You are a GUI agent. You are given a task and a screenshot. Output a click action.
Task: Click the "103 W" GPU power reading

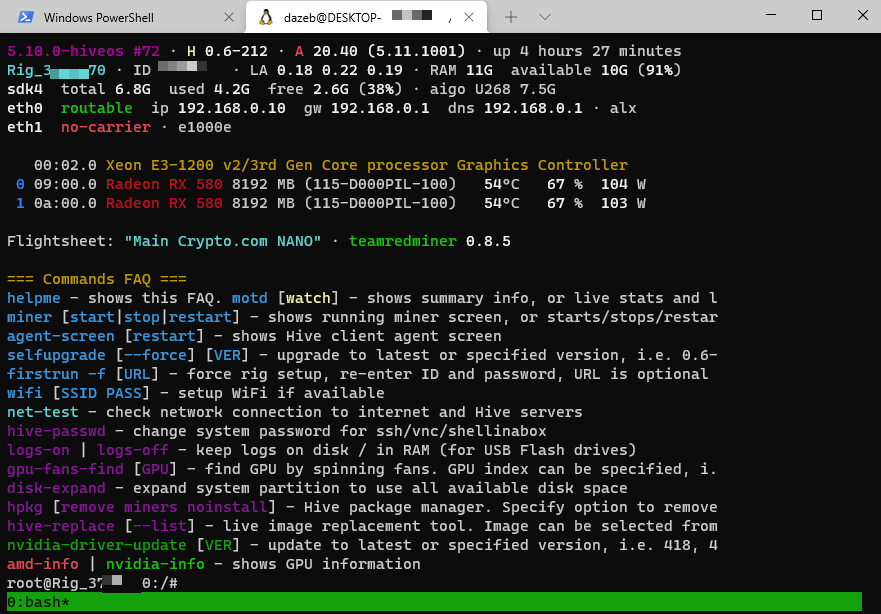click(624, 203)
